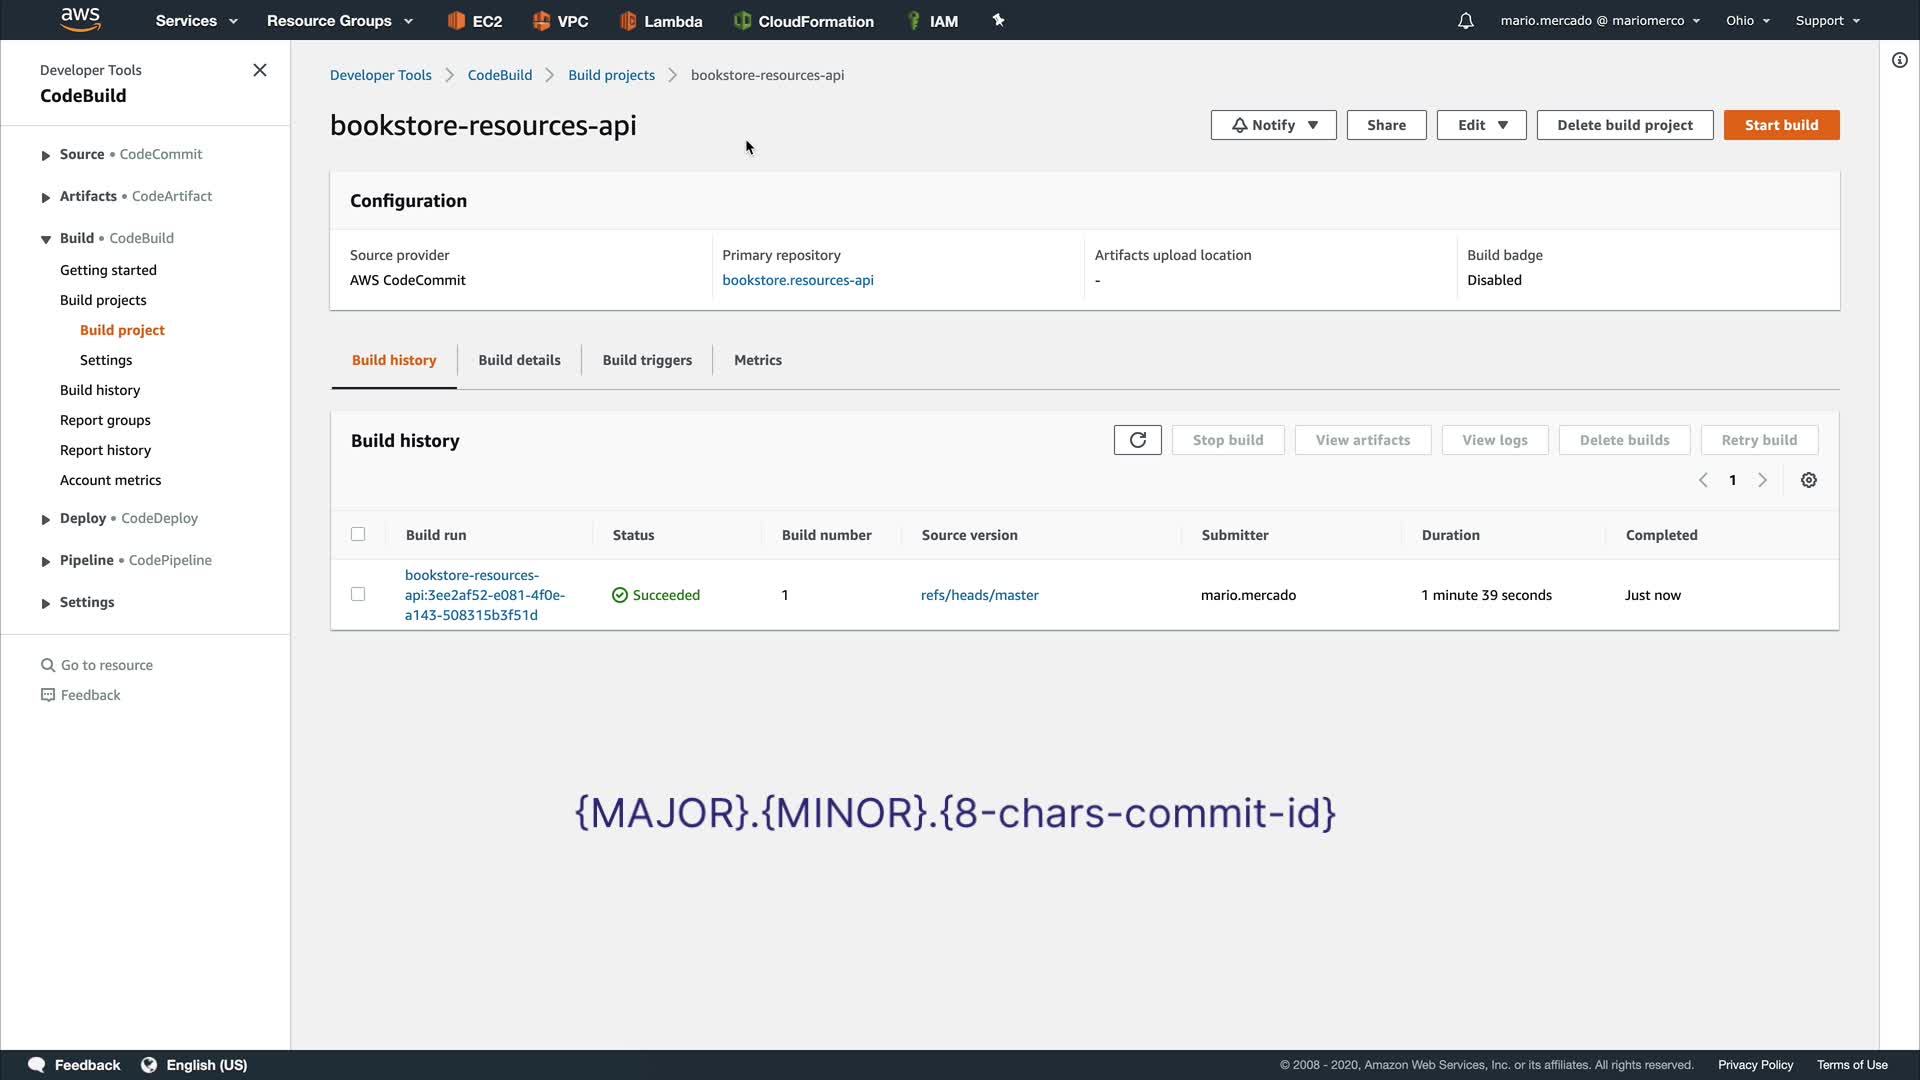Click the Start build button

(x=1781, y=125)
